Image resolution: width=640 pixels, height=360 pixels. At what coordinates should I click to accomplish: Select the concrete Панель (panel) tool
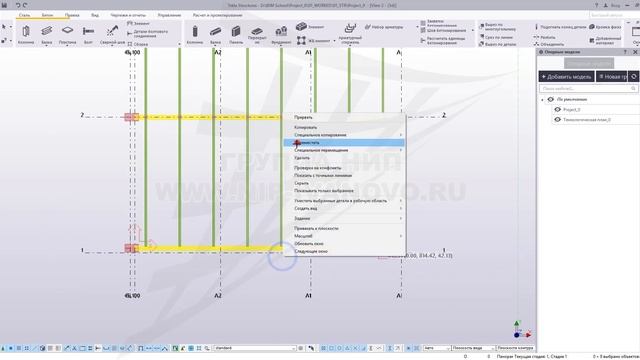click(236, 34)
